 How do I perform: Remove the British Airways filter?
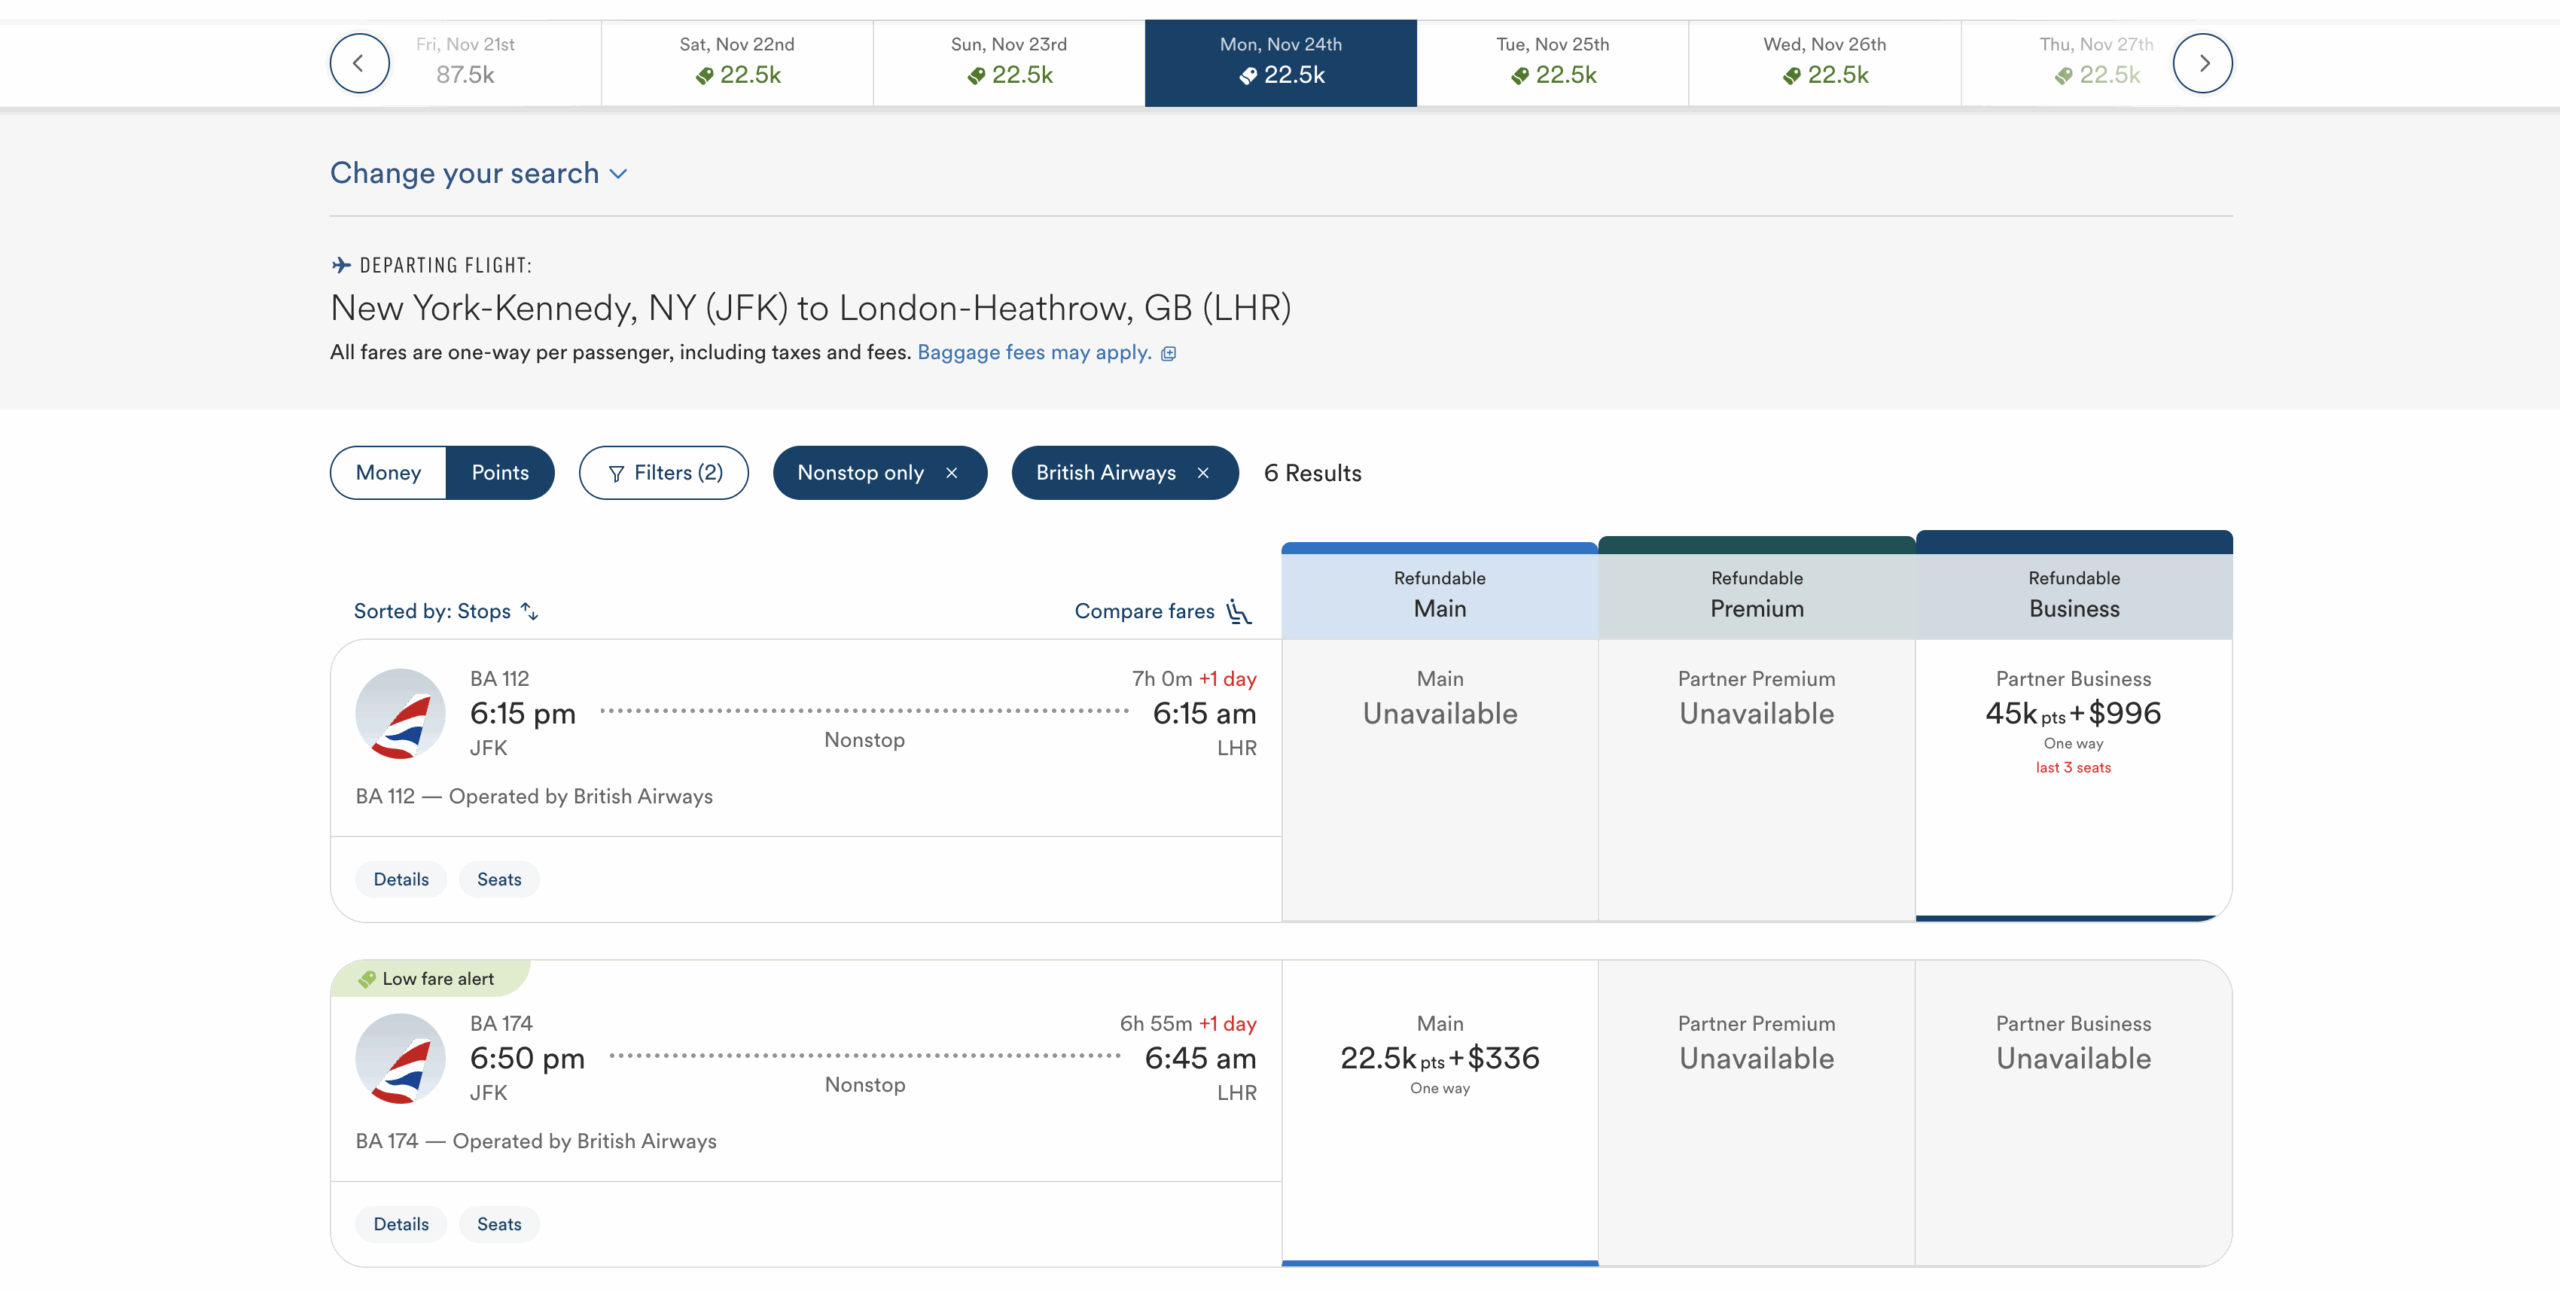(1203, 473)
